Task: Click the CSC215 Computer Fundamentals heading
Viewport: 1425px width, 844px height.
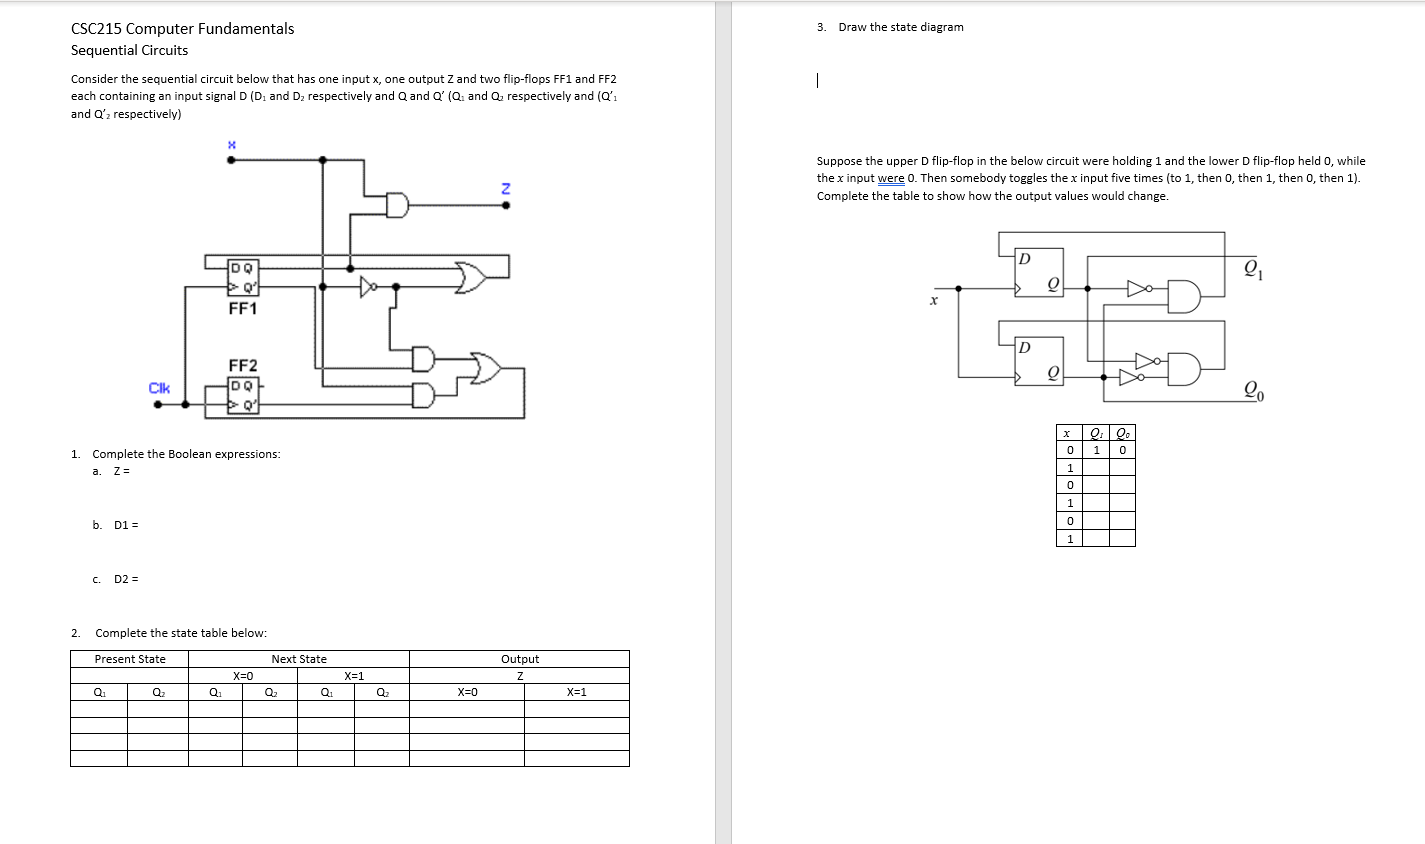Action: tap(181, 28)
